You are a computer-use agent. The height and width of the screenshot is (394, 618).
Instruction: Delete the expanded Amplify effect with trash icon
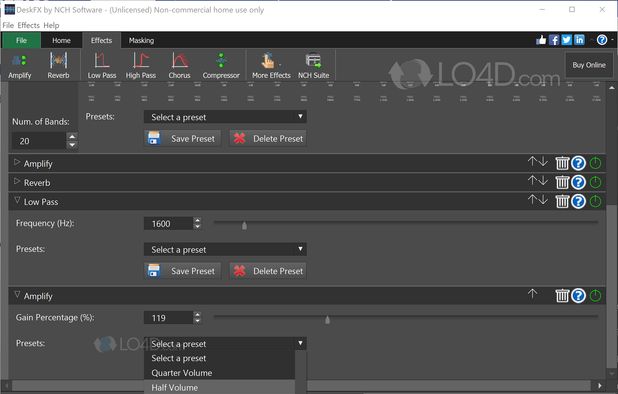click(562, 296)
